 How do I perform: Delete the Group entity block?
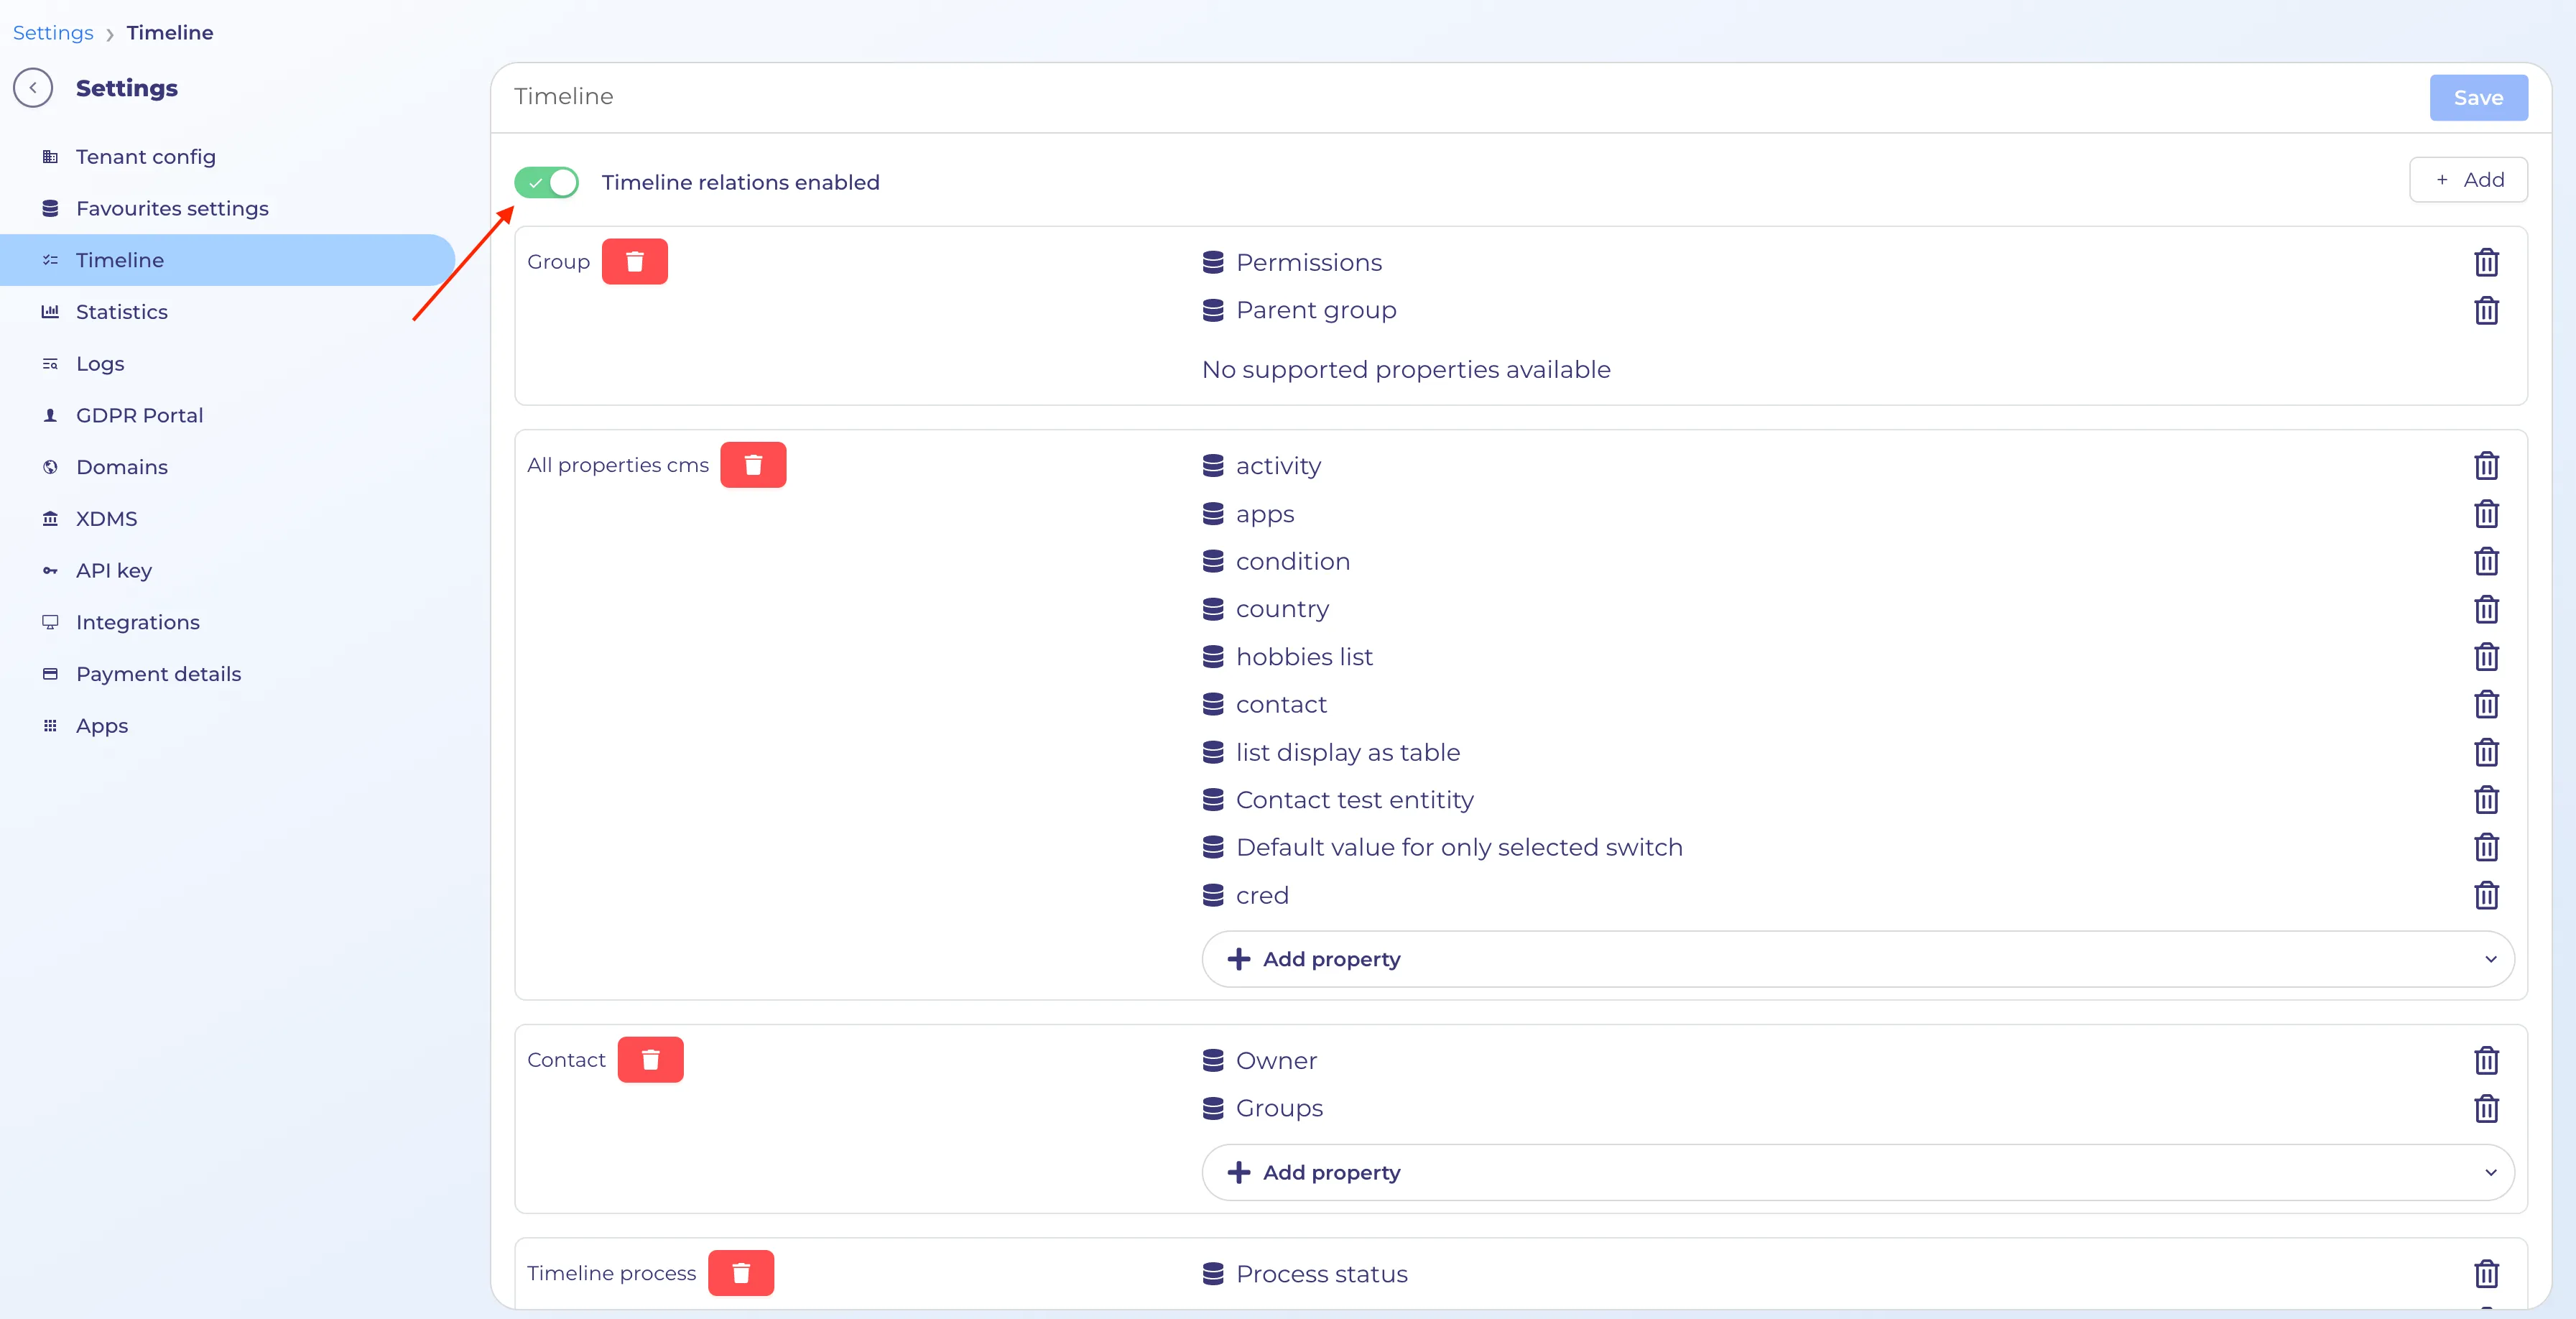[x=634, y=261]
